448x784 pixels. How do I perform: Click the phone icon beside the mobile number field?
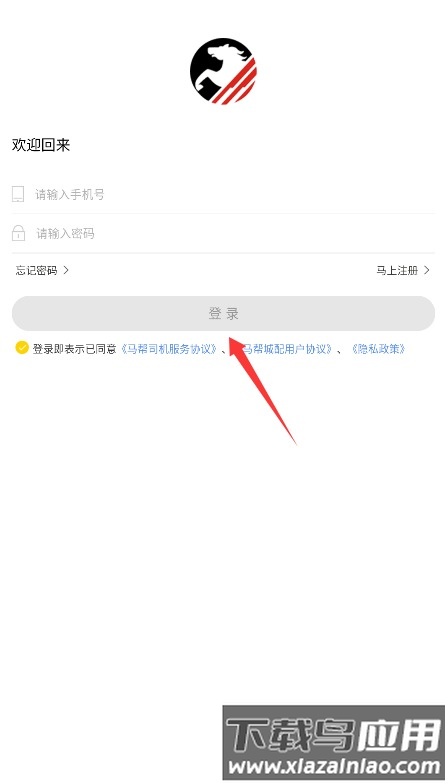tap(18, 194)
